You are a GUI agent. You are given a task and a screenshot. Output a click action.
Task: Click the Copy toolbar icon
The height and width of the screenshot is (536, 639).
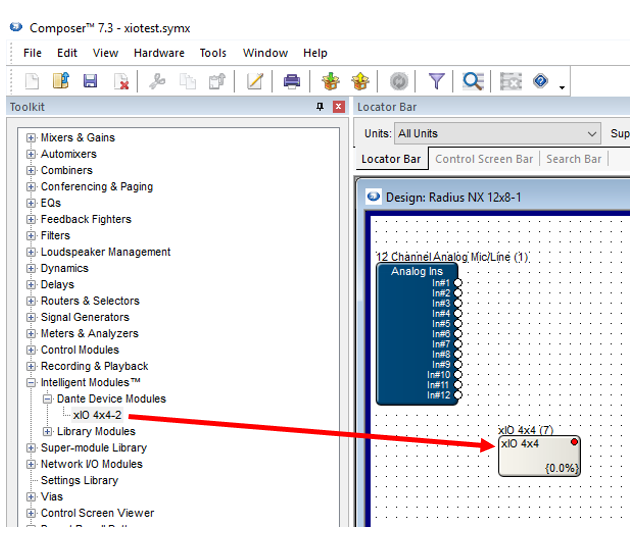point(187,81)
